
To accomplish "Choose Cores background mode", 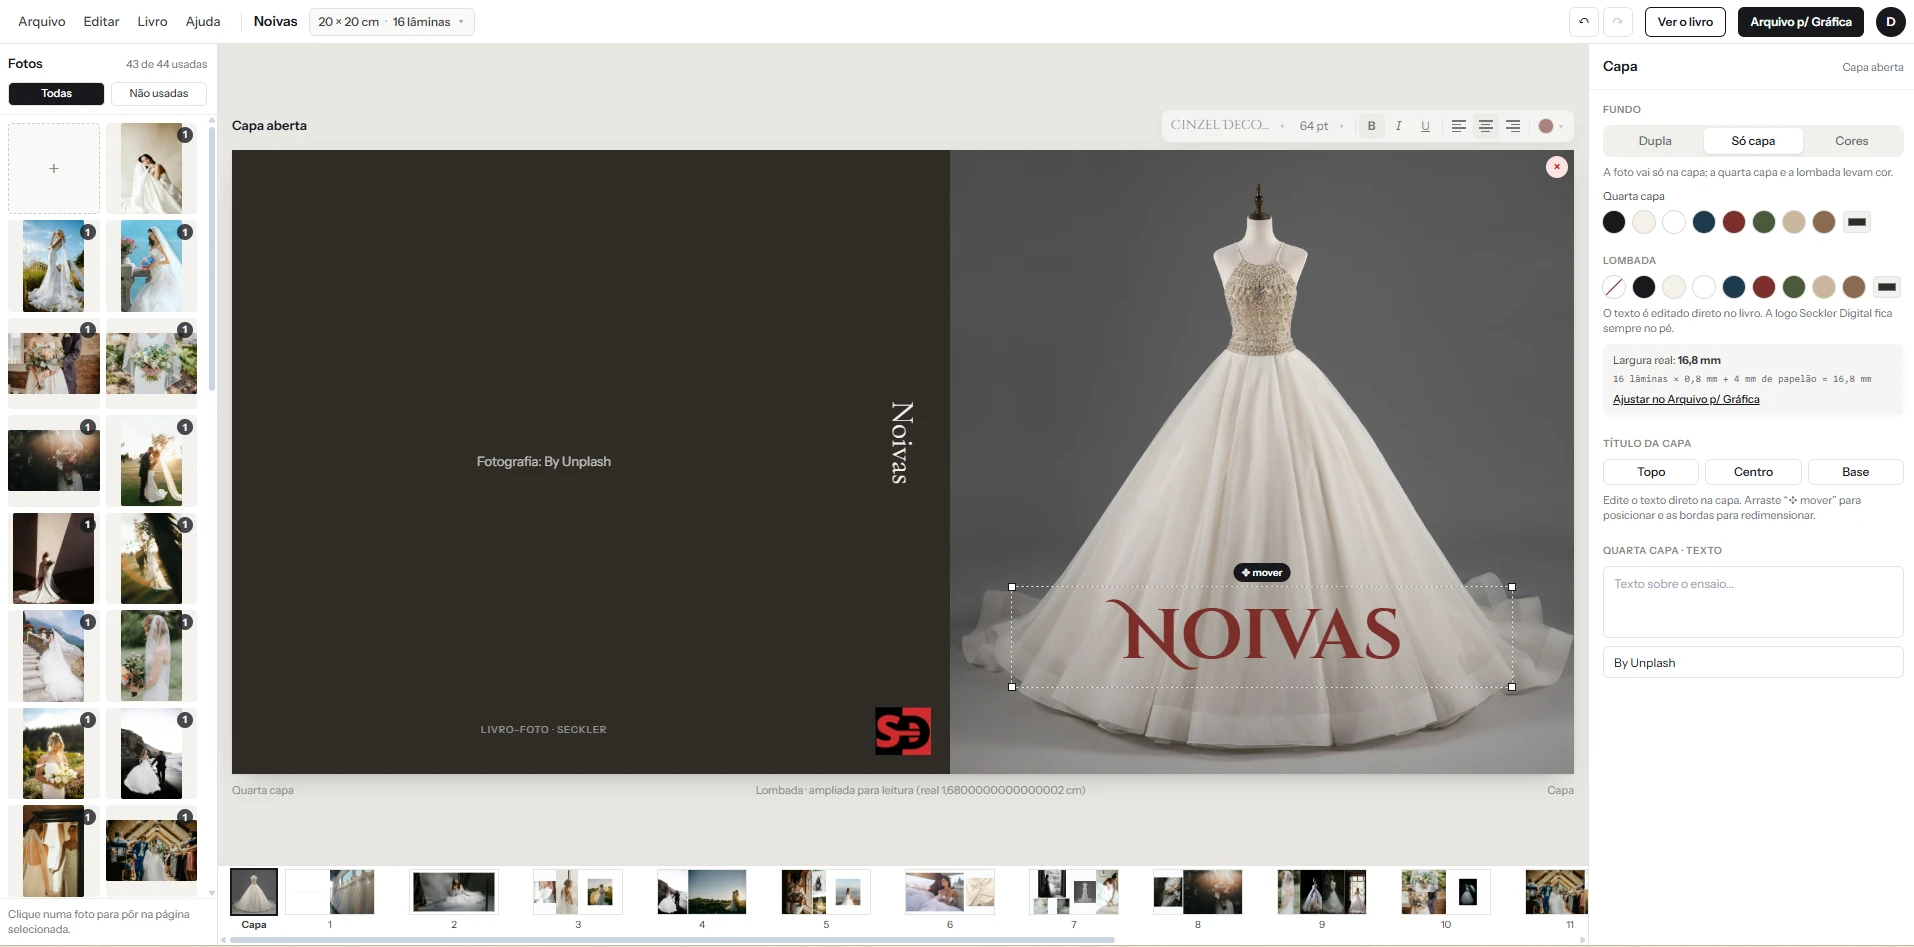I will tap(1851, 141).
